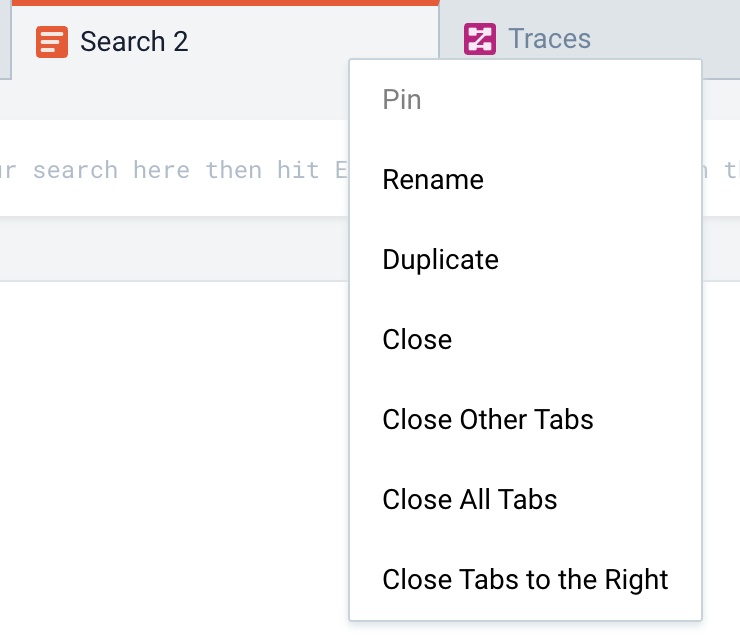This screenshot has height=644, width=740.
Task: Click orange active indicator above Search 2
Action: (225, 3)
